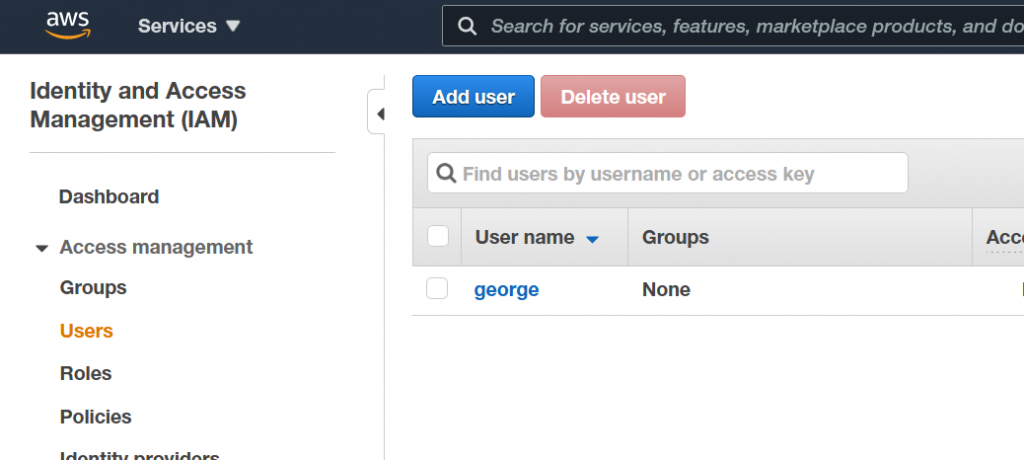Open Policies in the sidebar
Viewport: 1024px width, 460px height.
coord(95,416)
